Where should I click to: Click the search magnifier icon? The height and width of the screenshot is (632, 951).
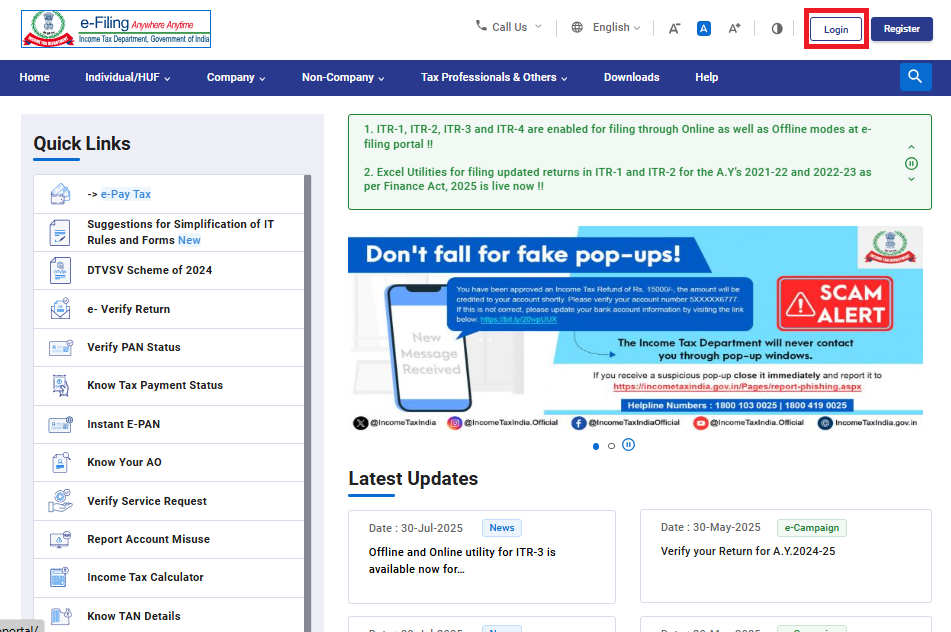915,77
